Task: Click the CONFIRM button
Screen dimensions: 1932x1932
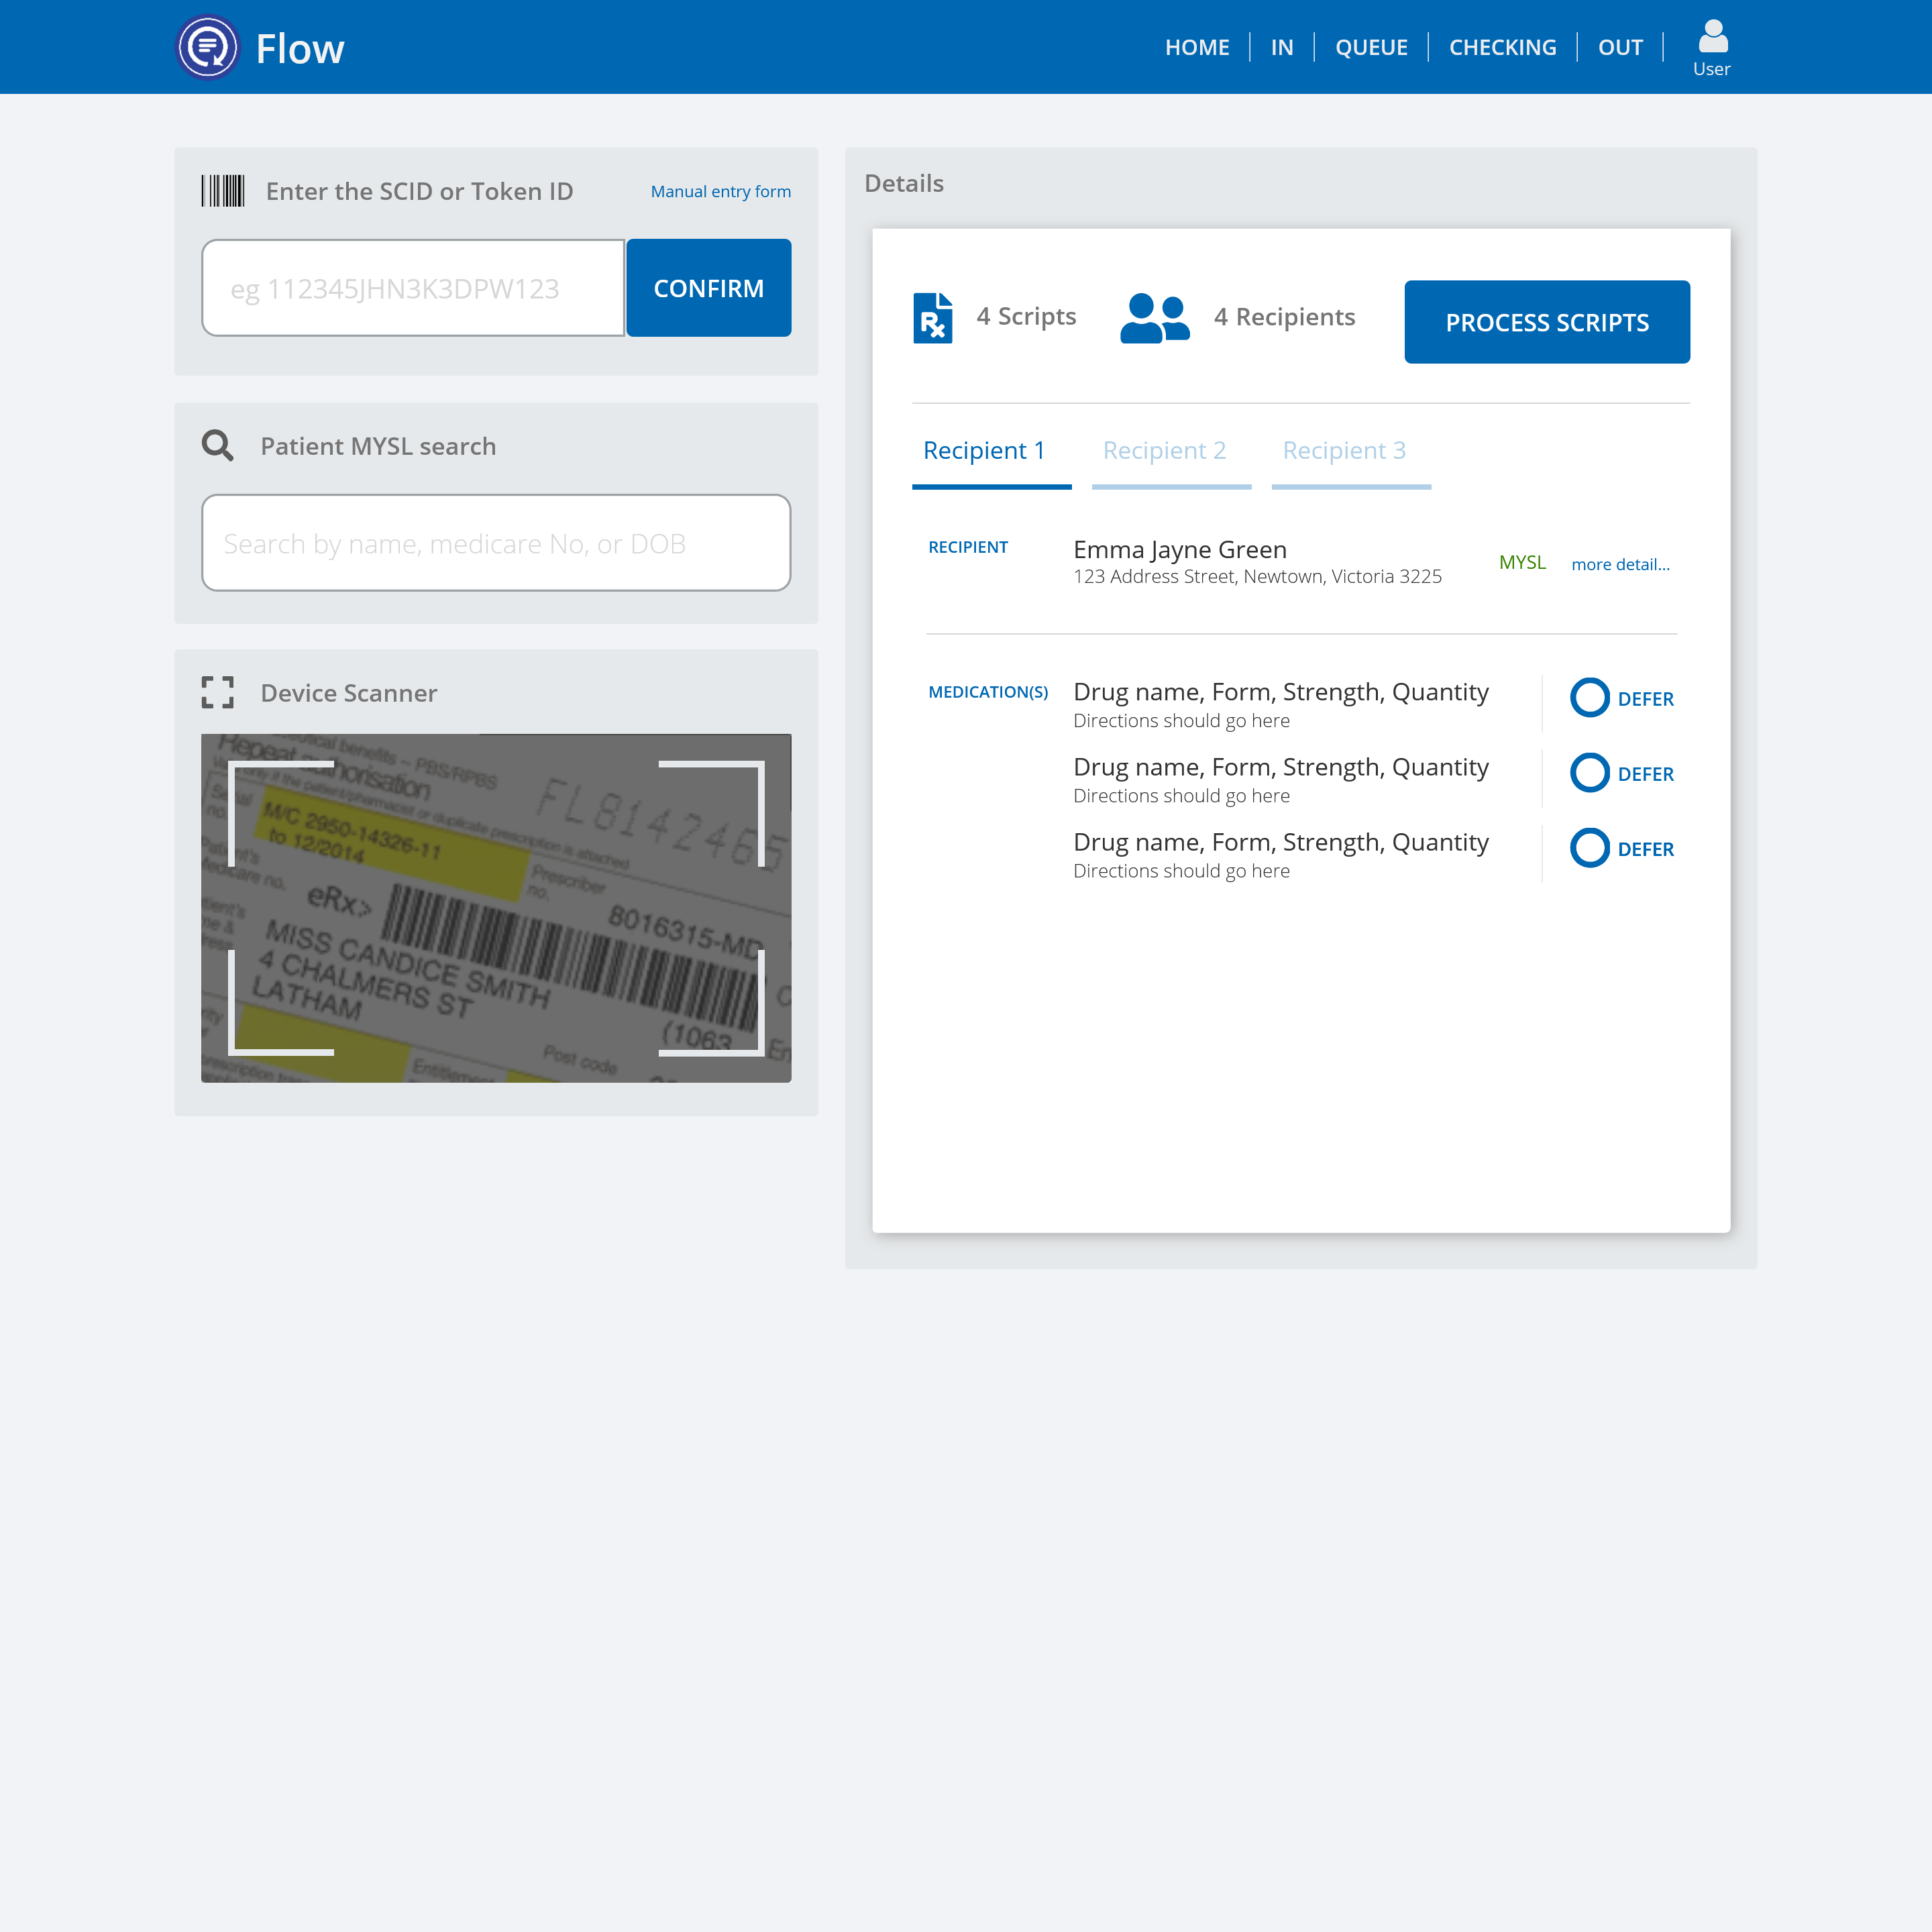Action: click(x=708, y=288)
